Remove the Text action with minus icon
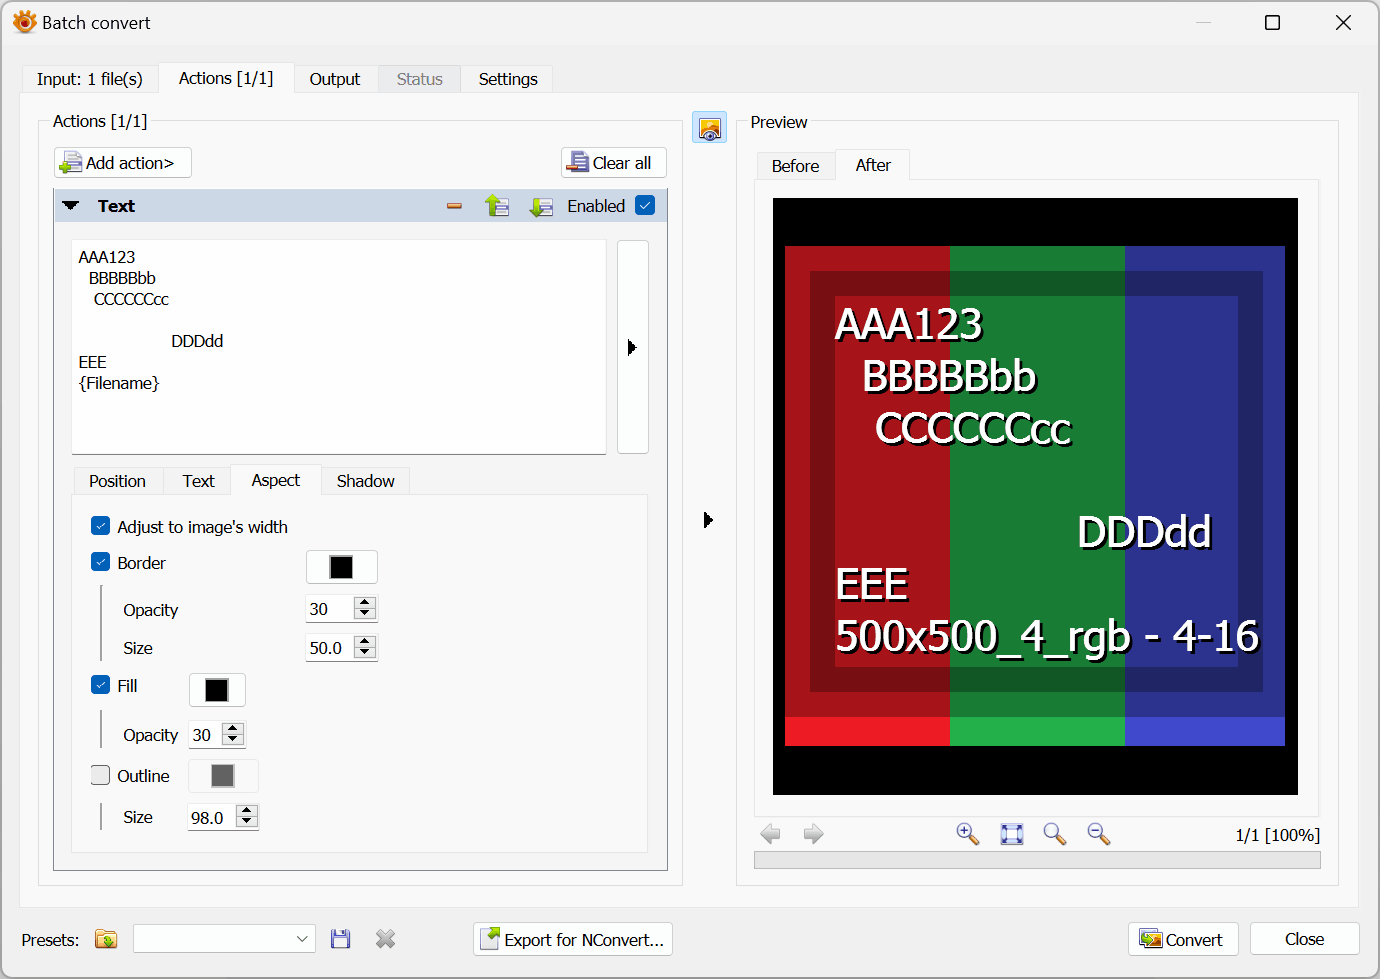The width and height of the screenshot is (1380, 979). pyautogui.click(x=454, y=206)
